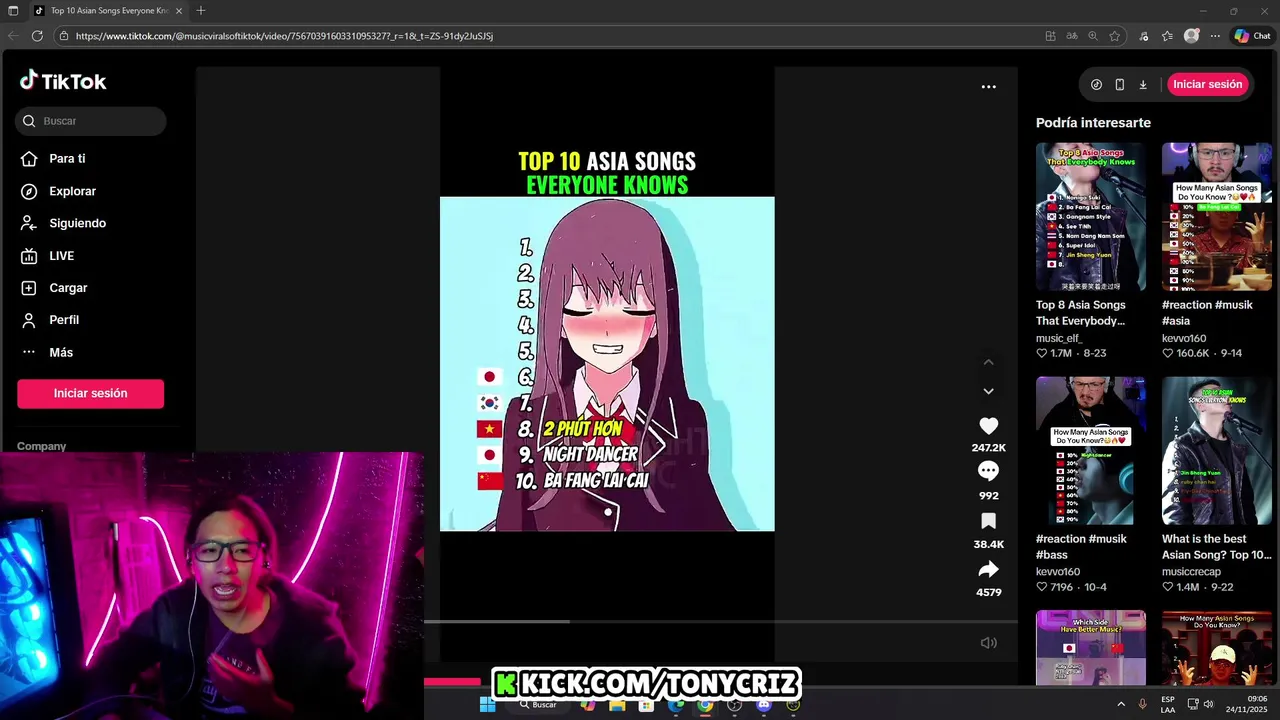Viewport: 1280px width, 720px height.
Task: Open the video three-dots options menu
Action: point(988,87)
